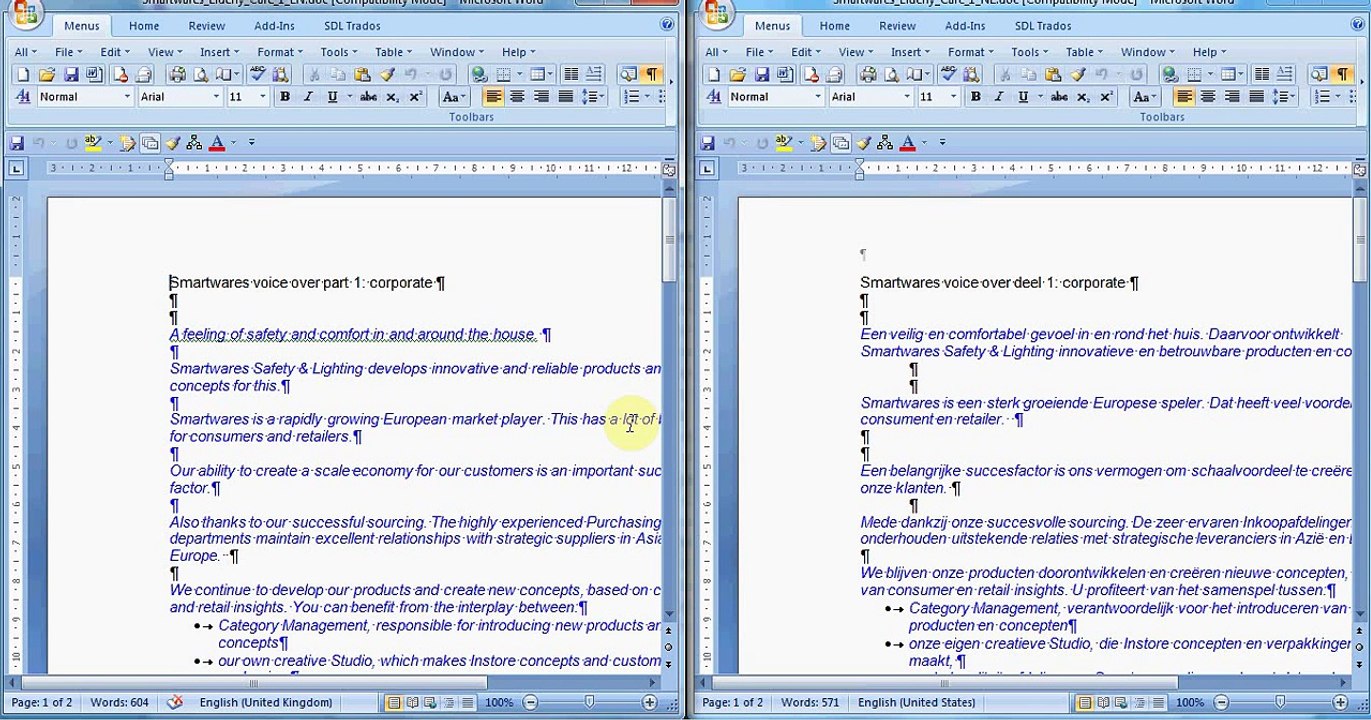
Task: Insert a hyperlink in right Word window
Action: pyautogui.click(x=1170, y=74)
